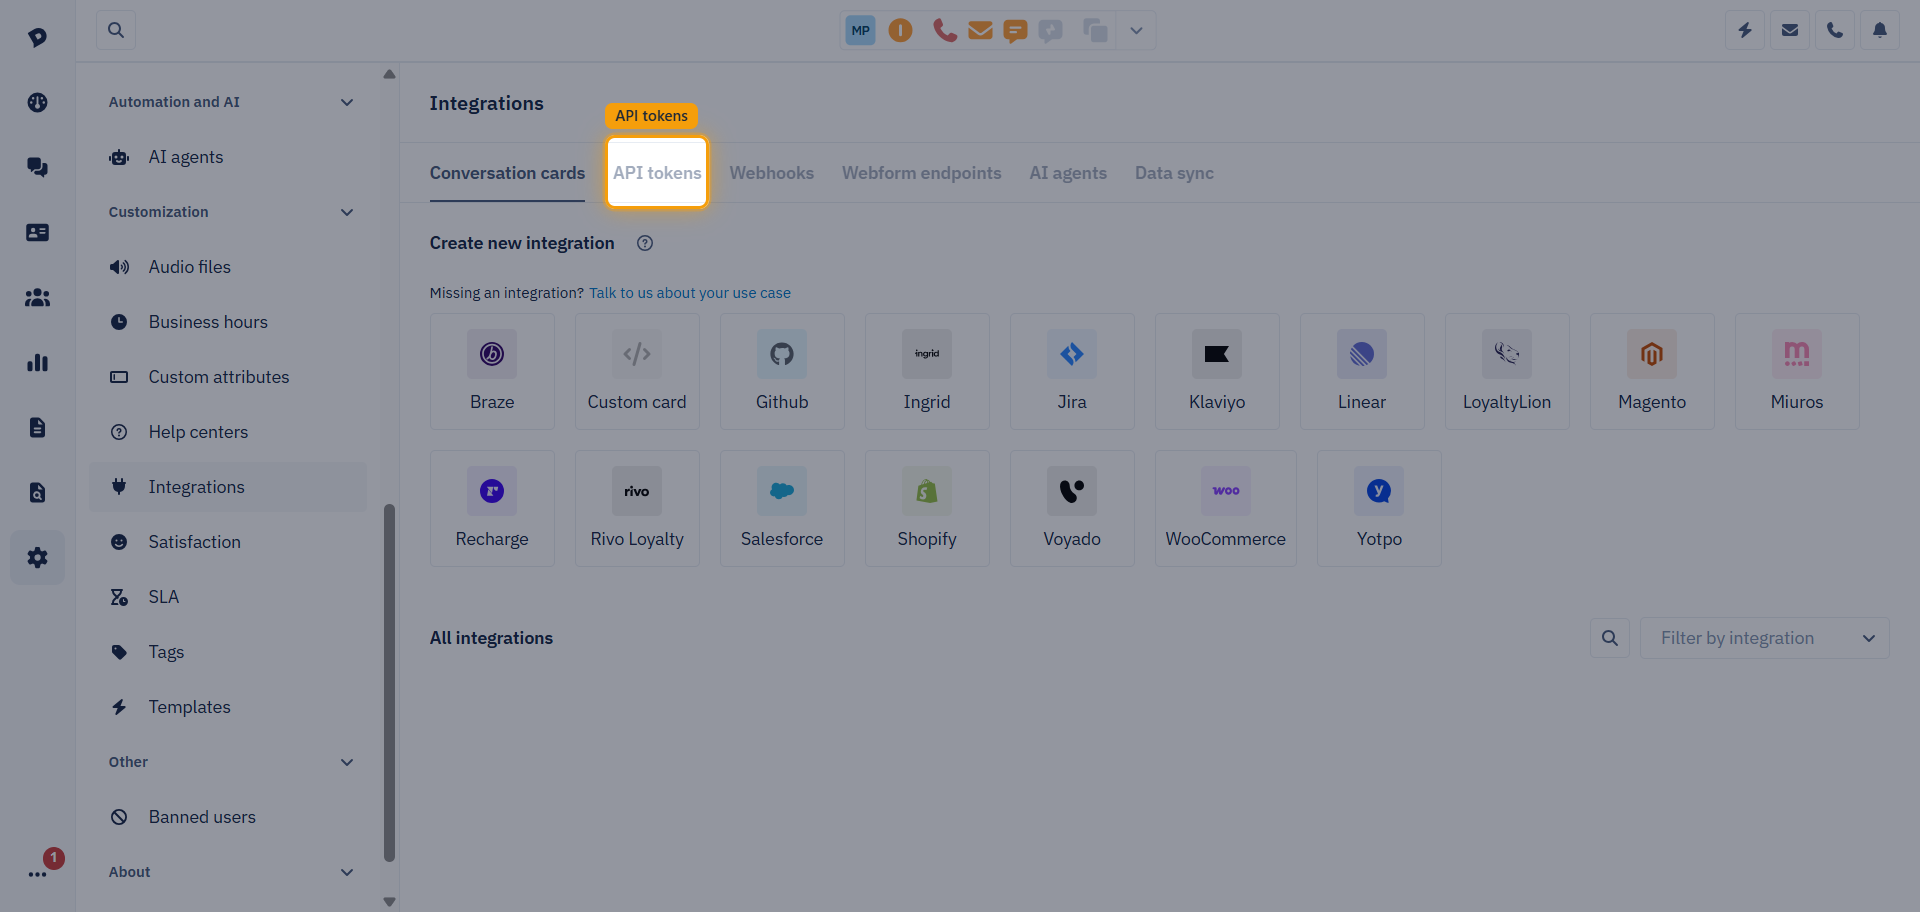1920x913 pixels.
Task: Open the lightning bolt quick actions icon
Action: (1745, 30)
